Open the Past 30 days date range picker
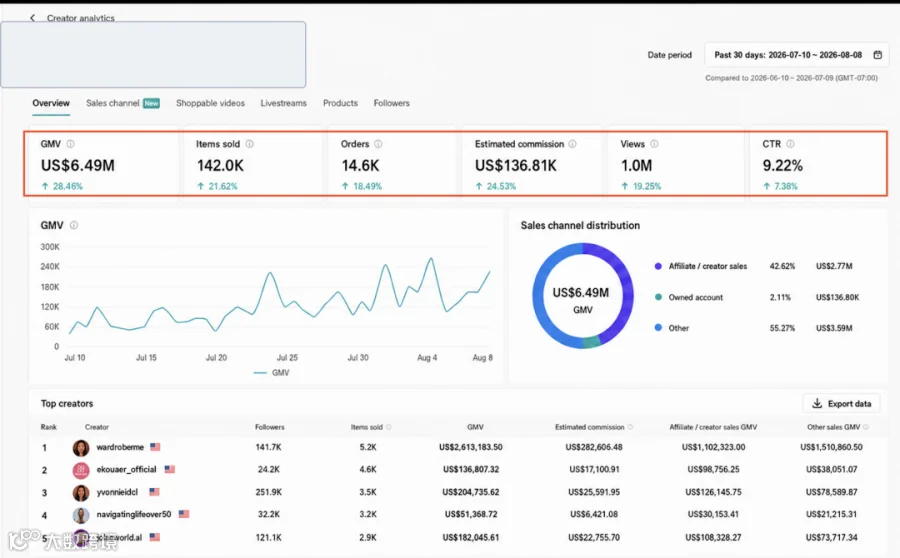 pos(797,55)
